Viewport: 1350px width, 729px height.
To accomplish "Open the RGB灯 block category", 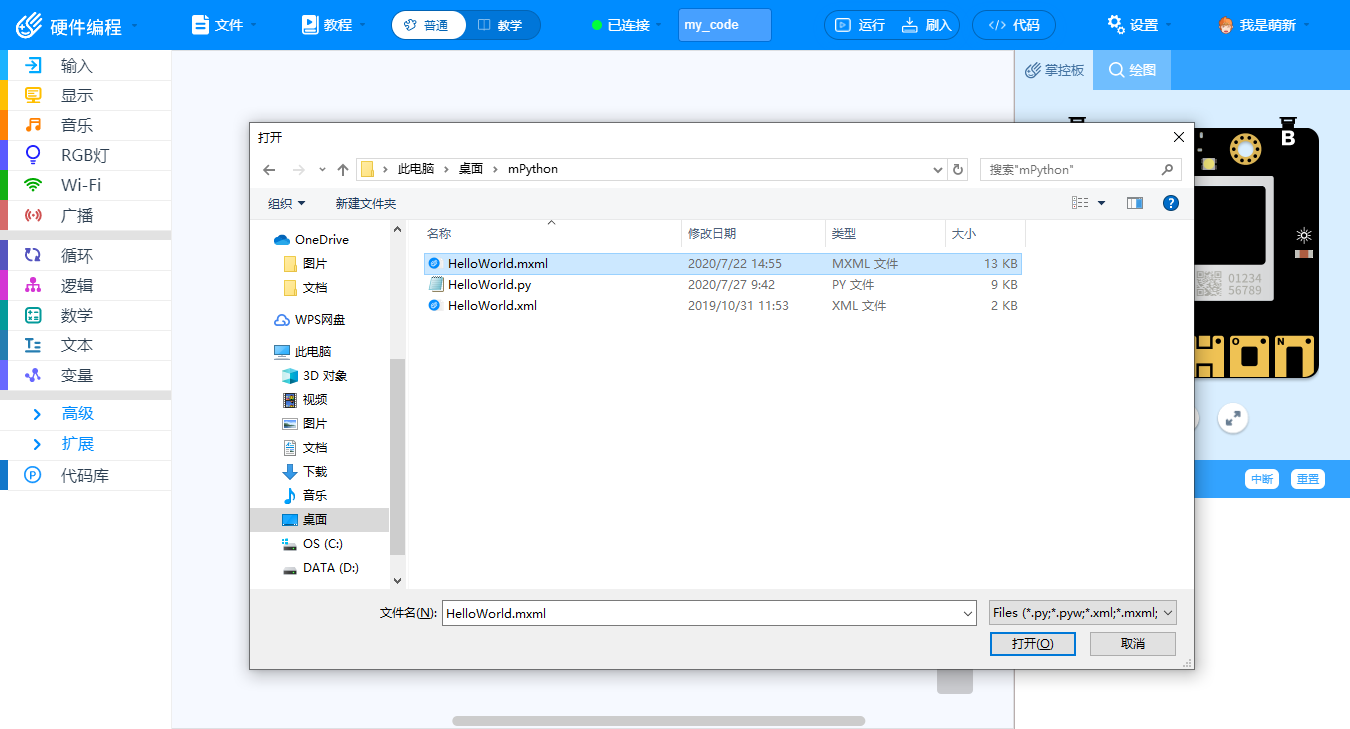I will click(x=86, y=155).
